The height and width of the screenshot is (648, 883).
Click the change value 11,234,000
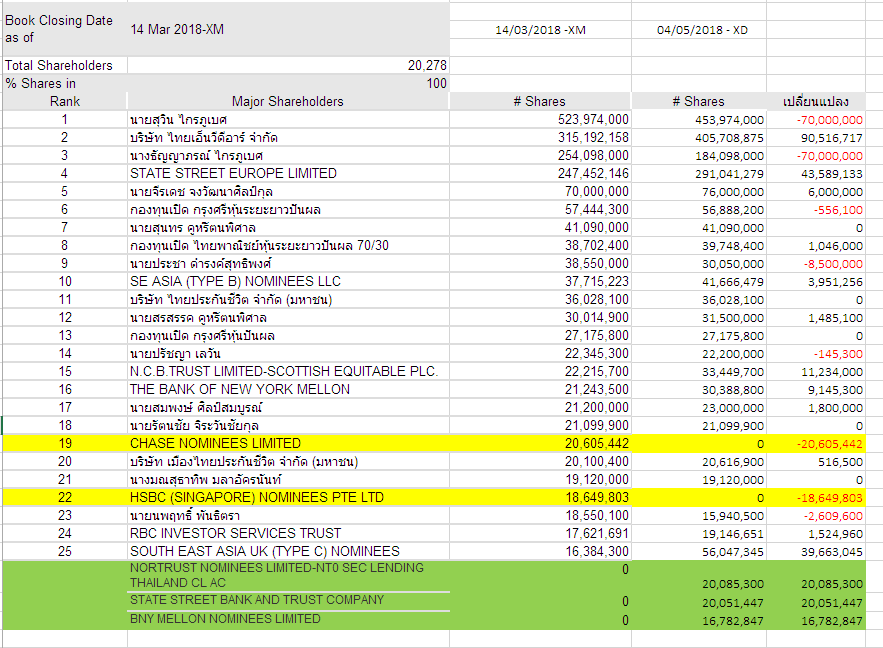pyautogui.click(x=816, y=372)
